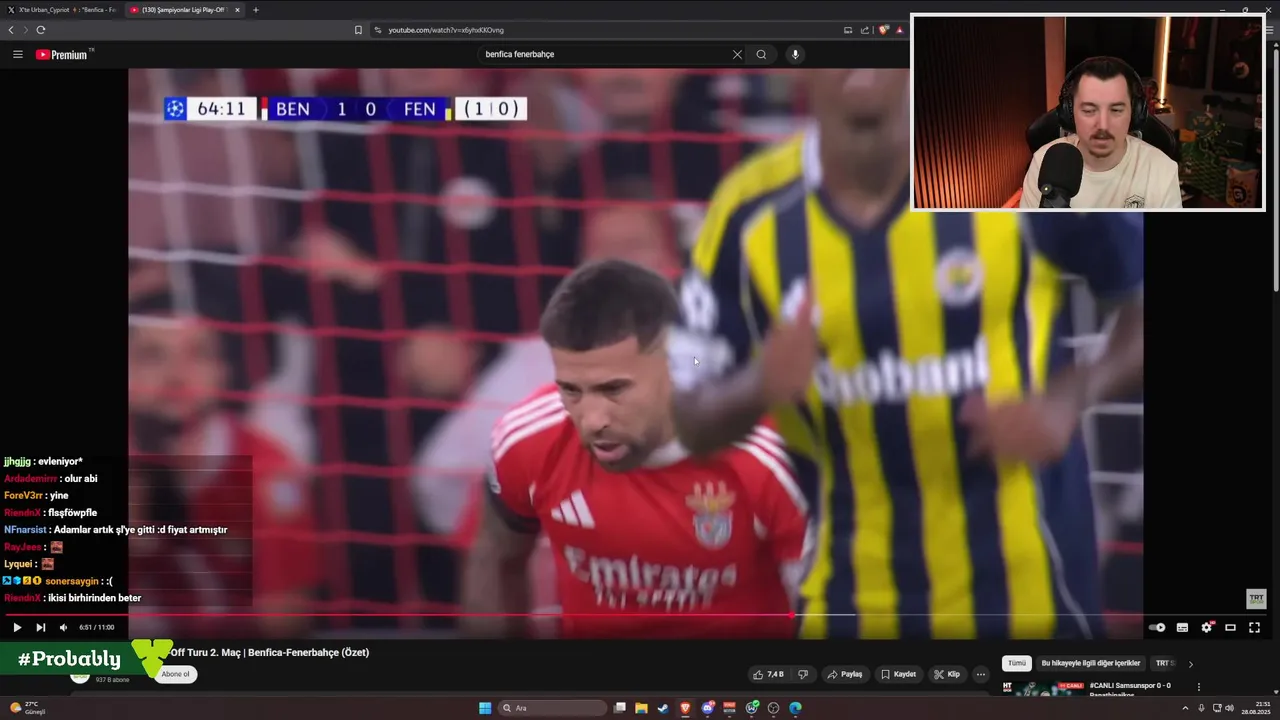
Task: Open the YouTube hamburger guide menu
Action: pyautogui.click(x=17, y=54)
